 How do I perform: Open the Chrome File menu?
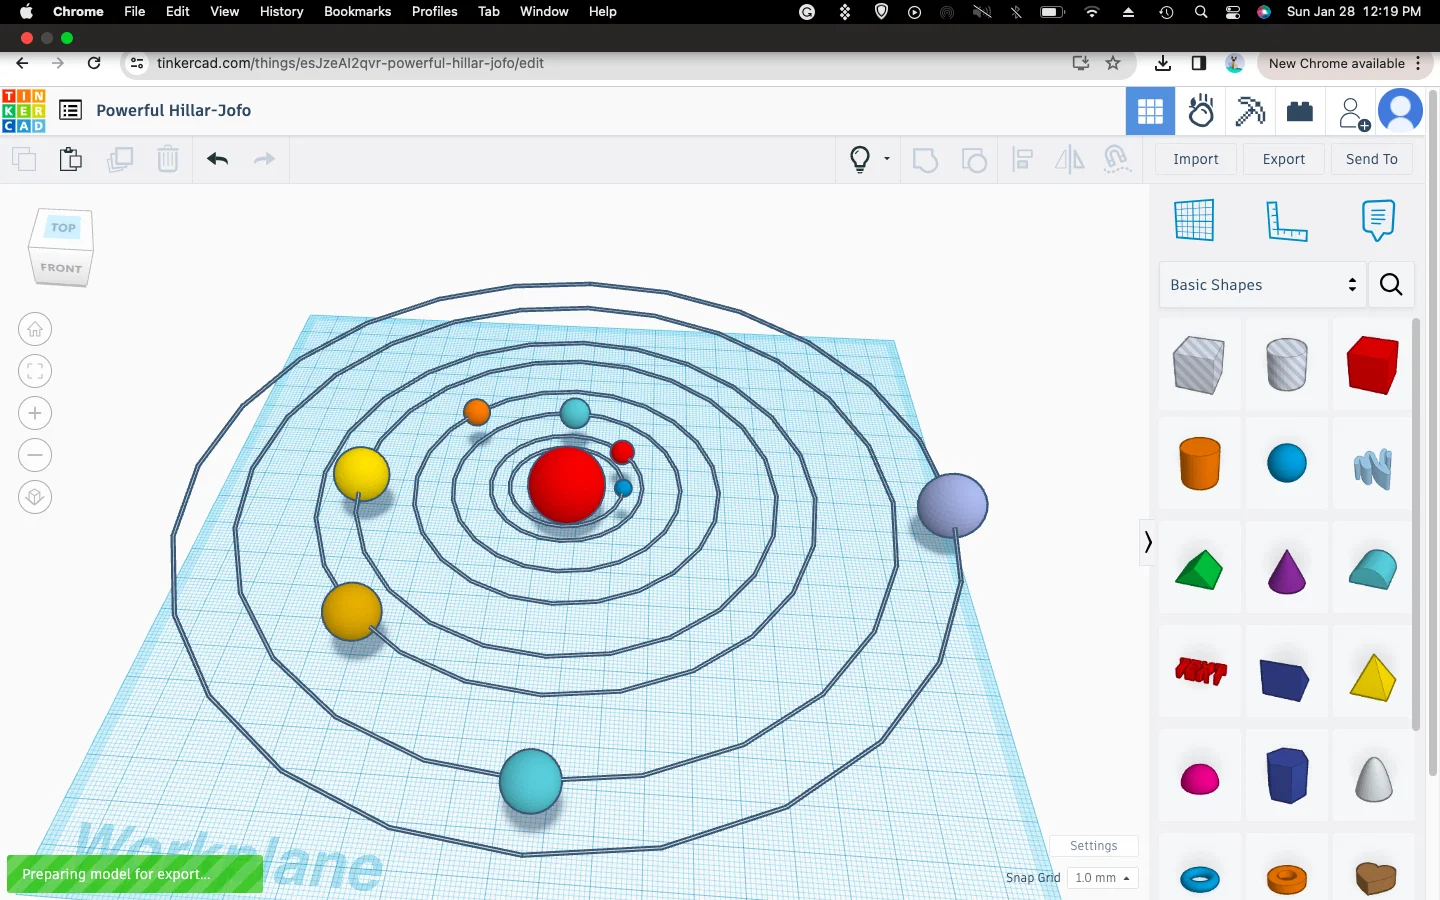(135, 11)
